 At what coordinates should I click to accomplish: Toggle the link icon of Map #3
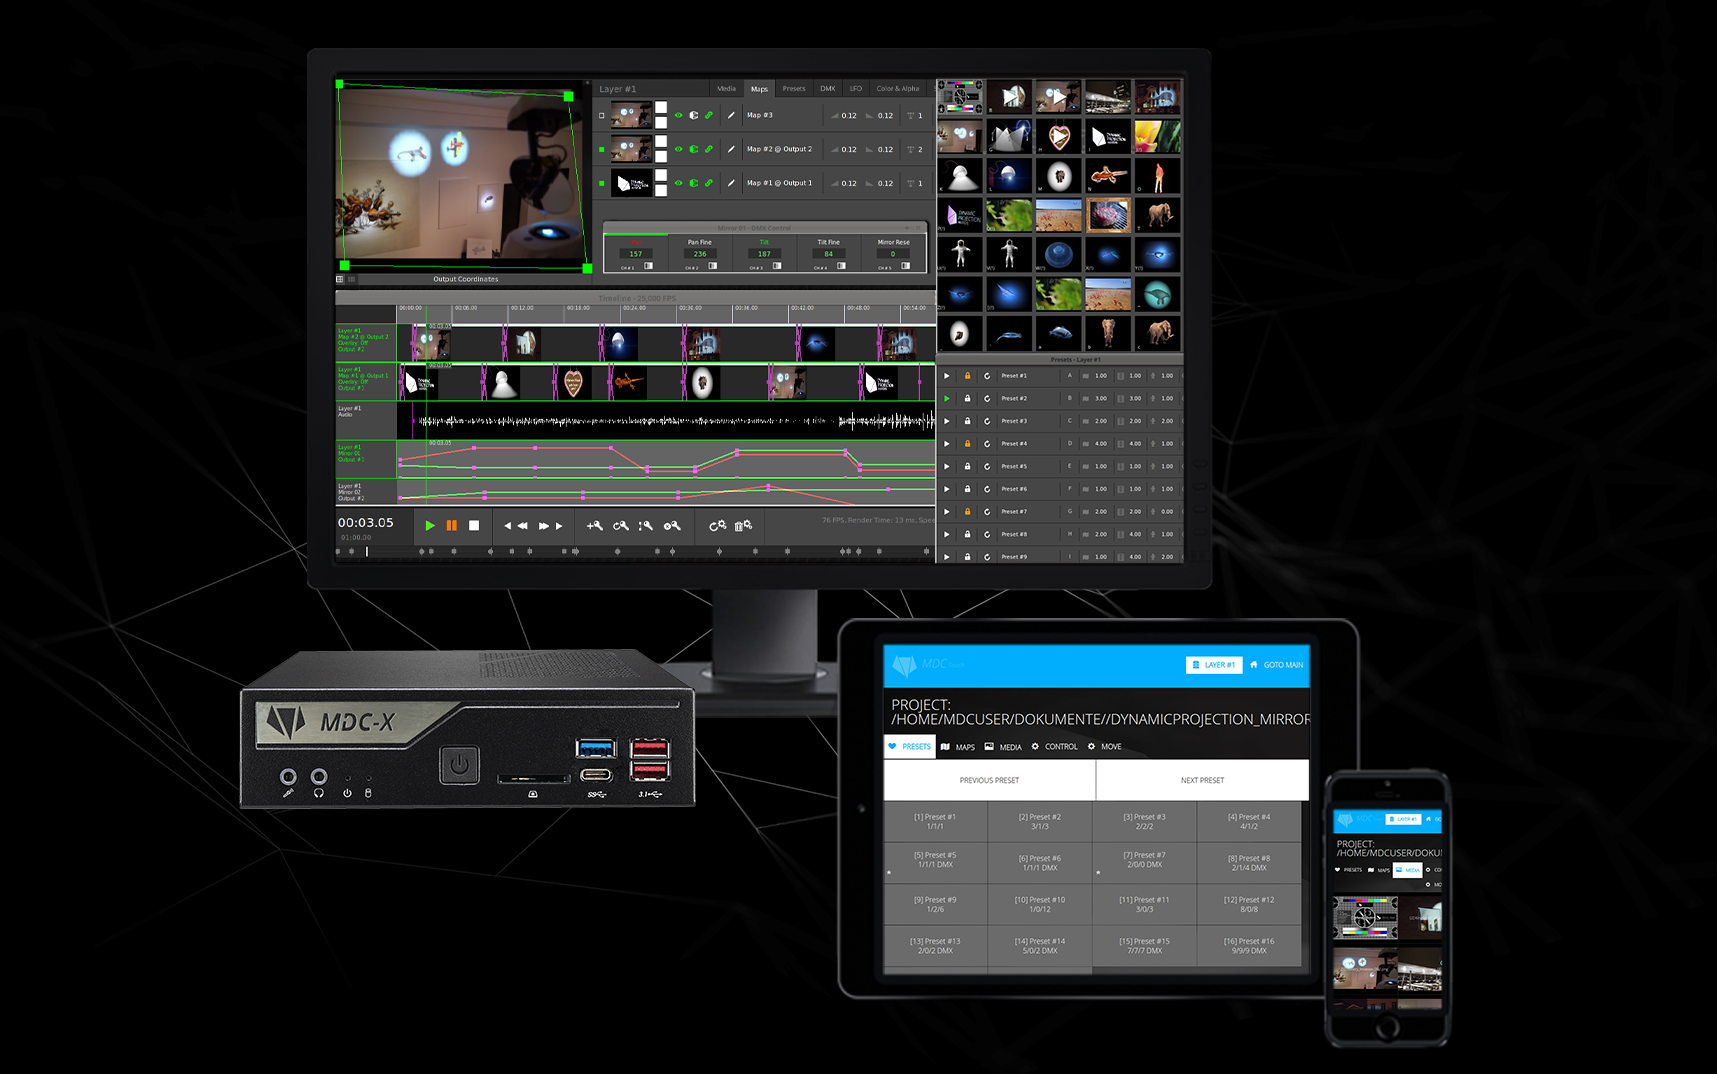tap(709, 116)
